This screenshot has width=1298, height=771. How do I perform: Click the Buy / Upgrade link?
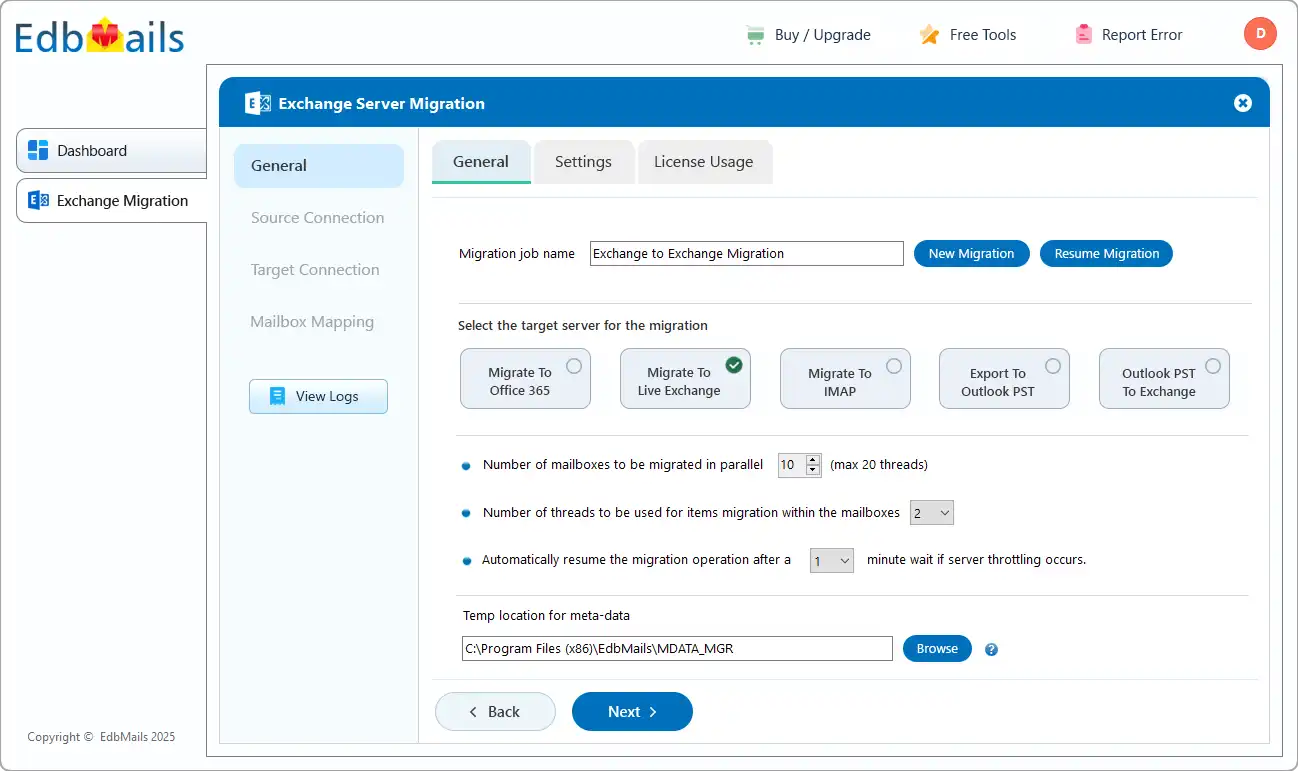pos(823,35)
